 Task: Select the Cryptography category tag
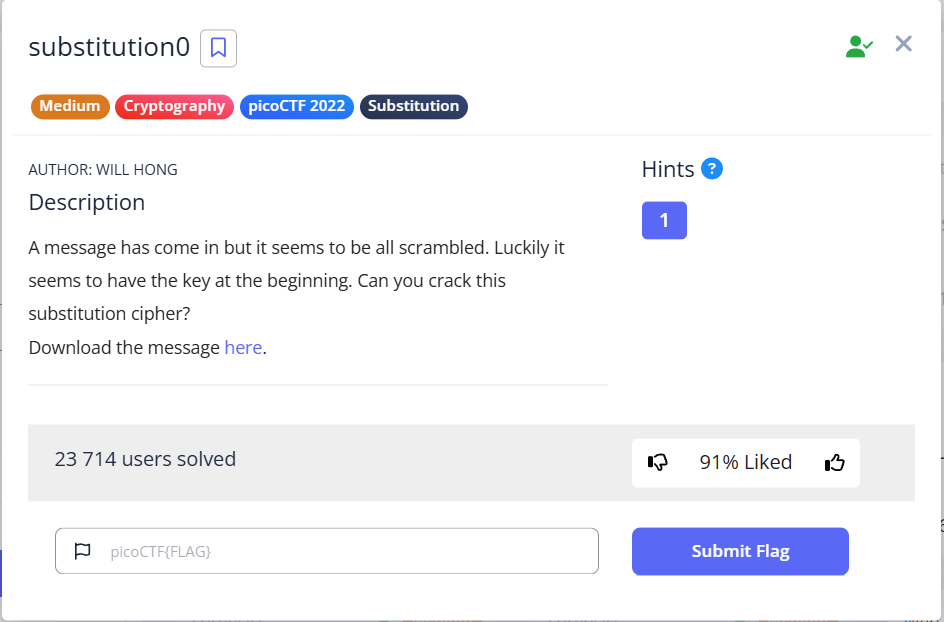tap(174, 106)
